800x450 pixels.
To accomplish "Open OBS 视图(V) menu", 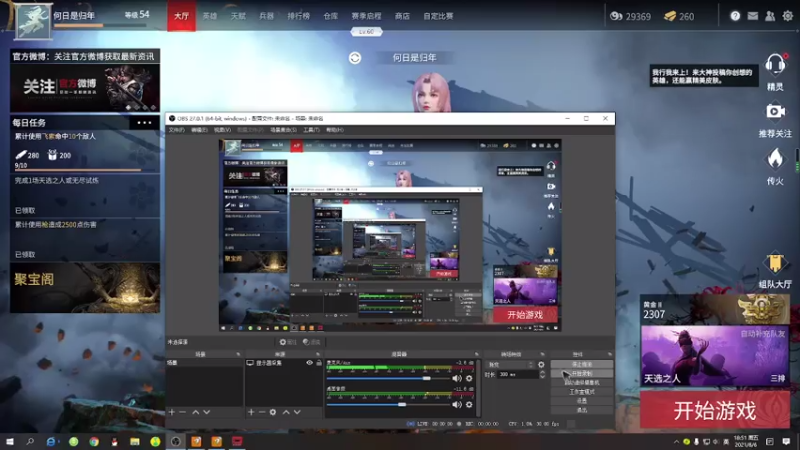I will pos(222,130).
